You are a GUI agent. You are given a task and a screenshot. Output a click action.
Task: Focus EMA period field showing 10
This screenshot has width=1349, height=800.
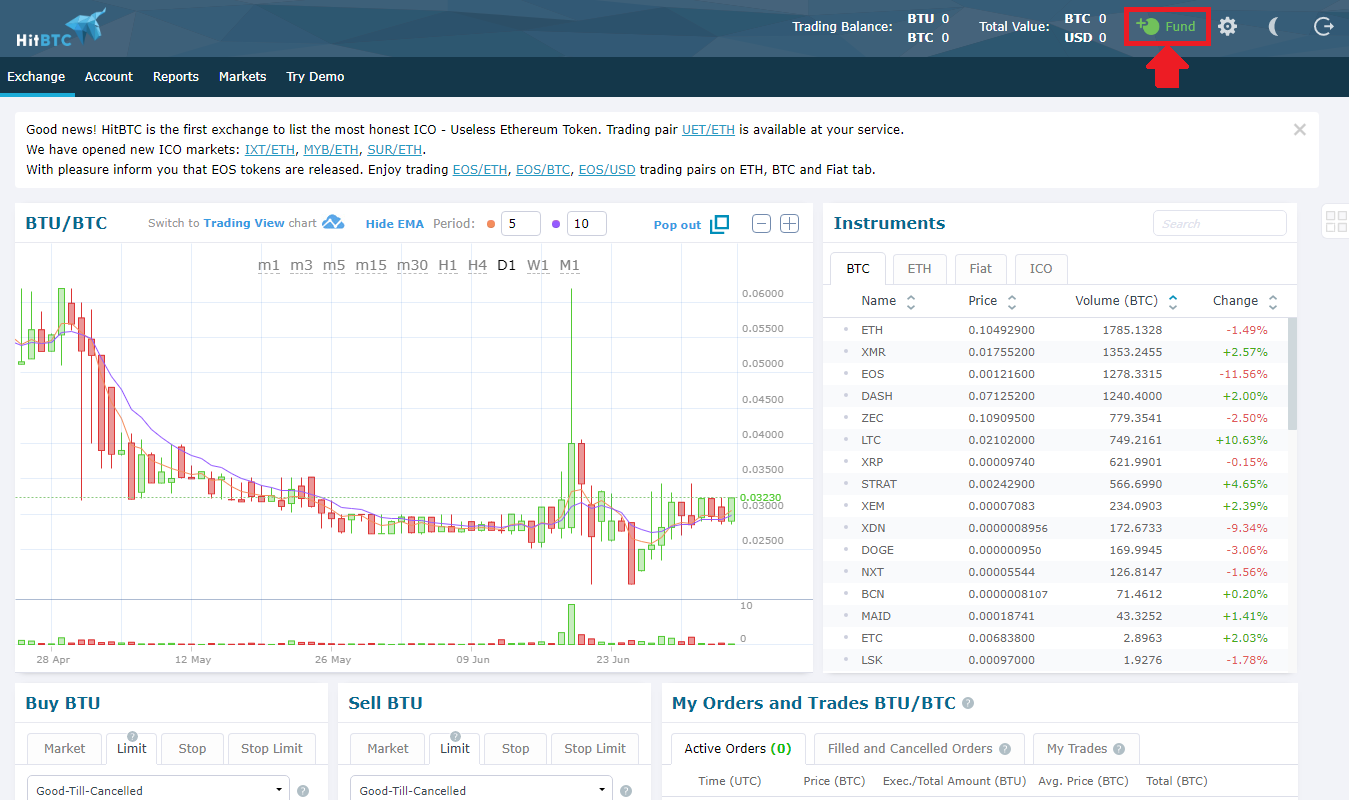pyautogui.click(x=586, y=224)
